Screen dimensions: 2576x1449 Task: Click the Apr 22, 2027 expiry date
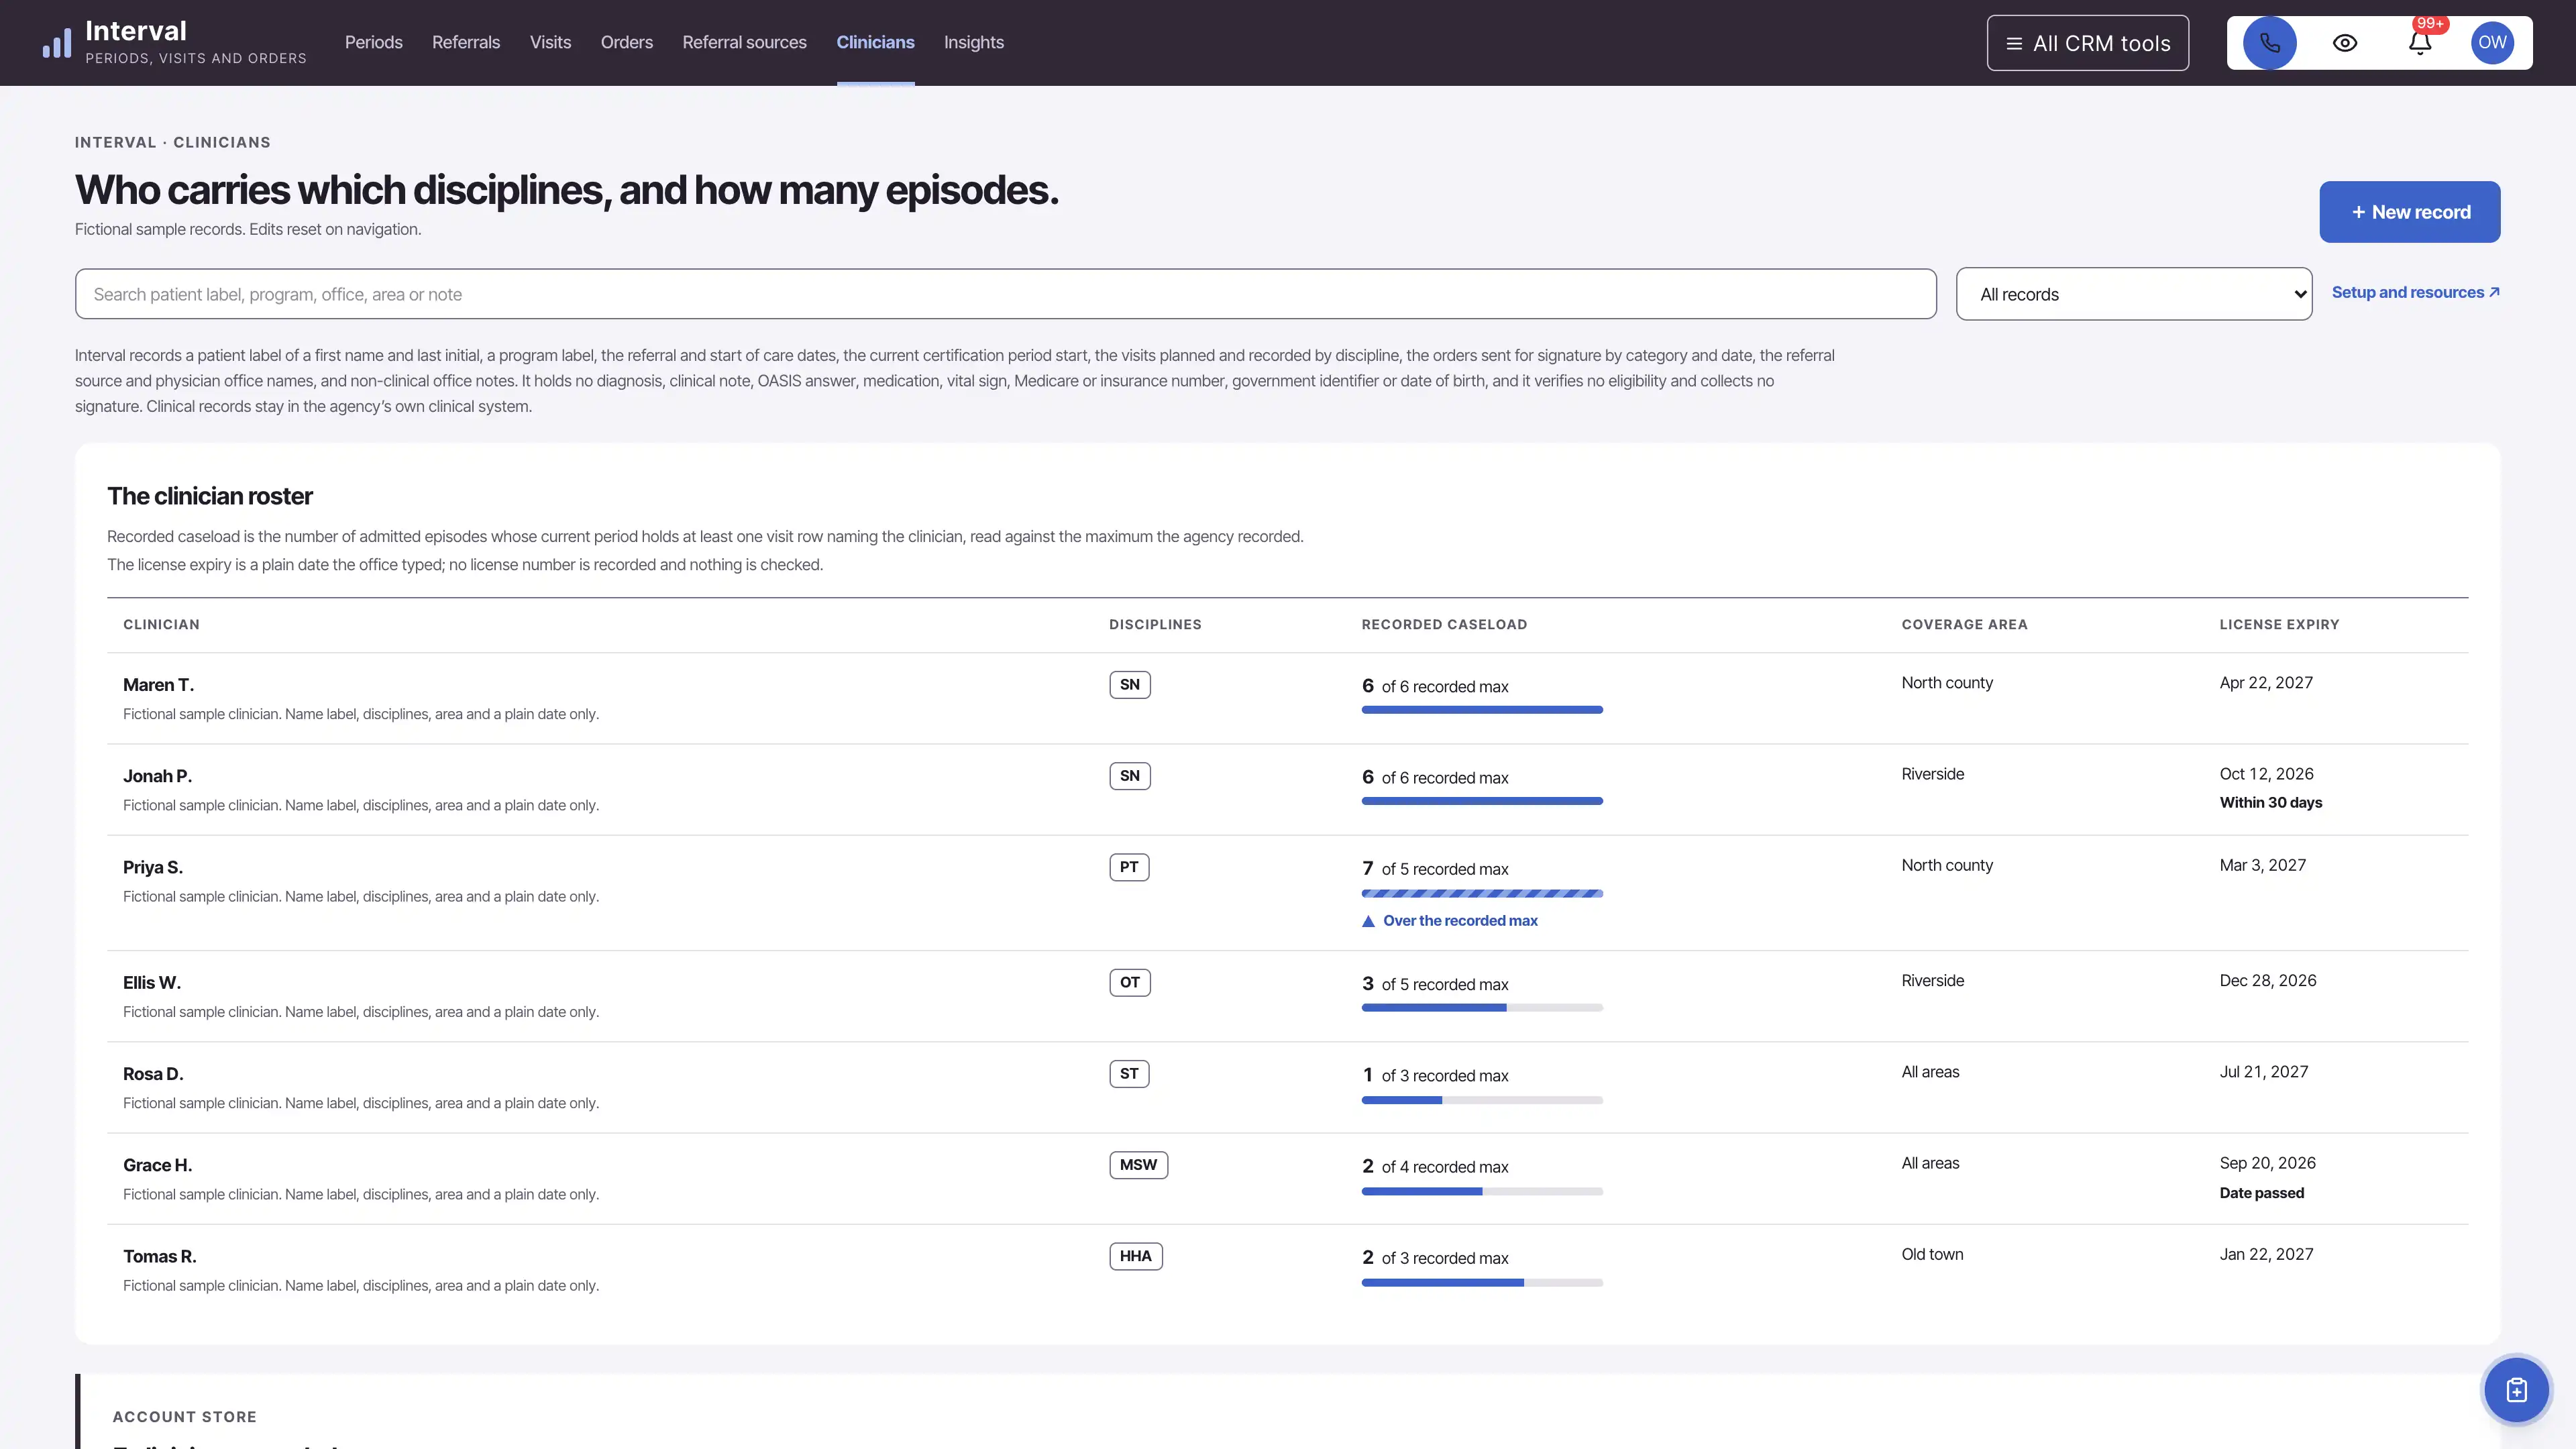point(2266,683)
